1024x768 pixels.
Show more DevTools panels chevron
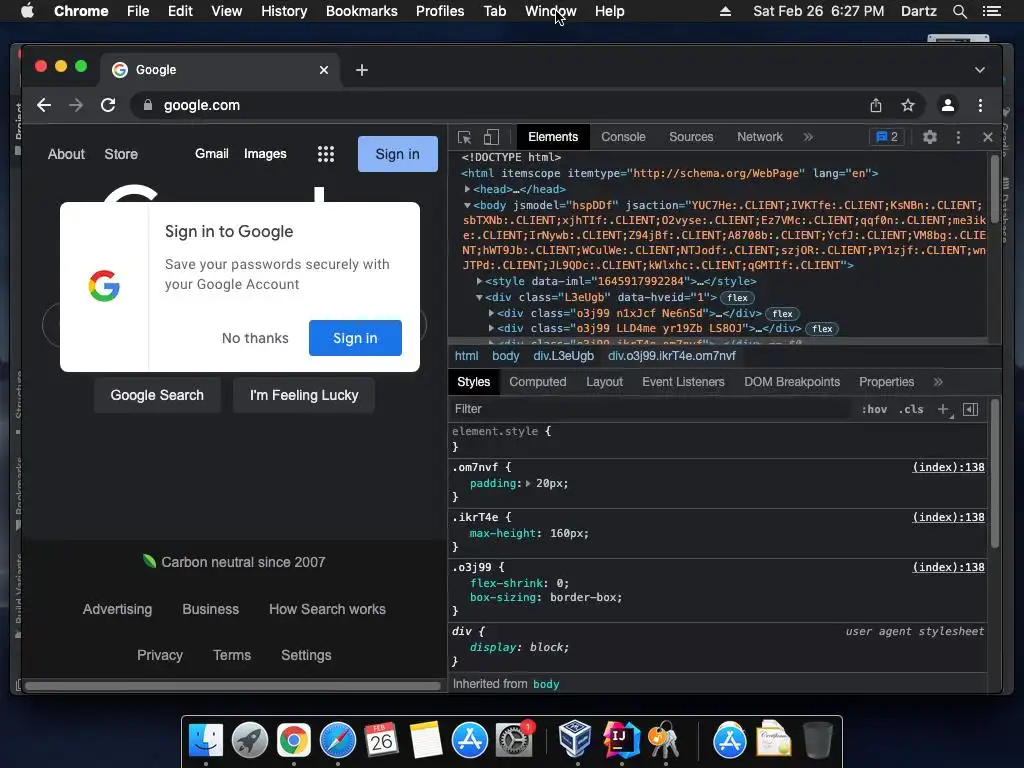coord(808,137)
